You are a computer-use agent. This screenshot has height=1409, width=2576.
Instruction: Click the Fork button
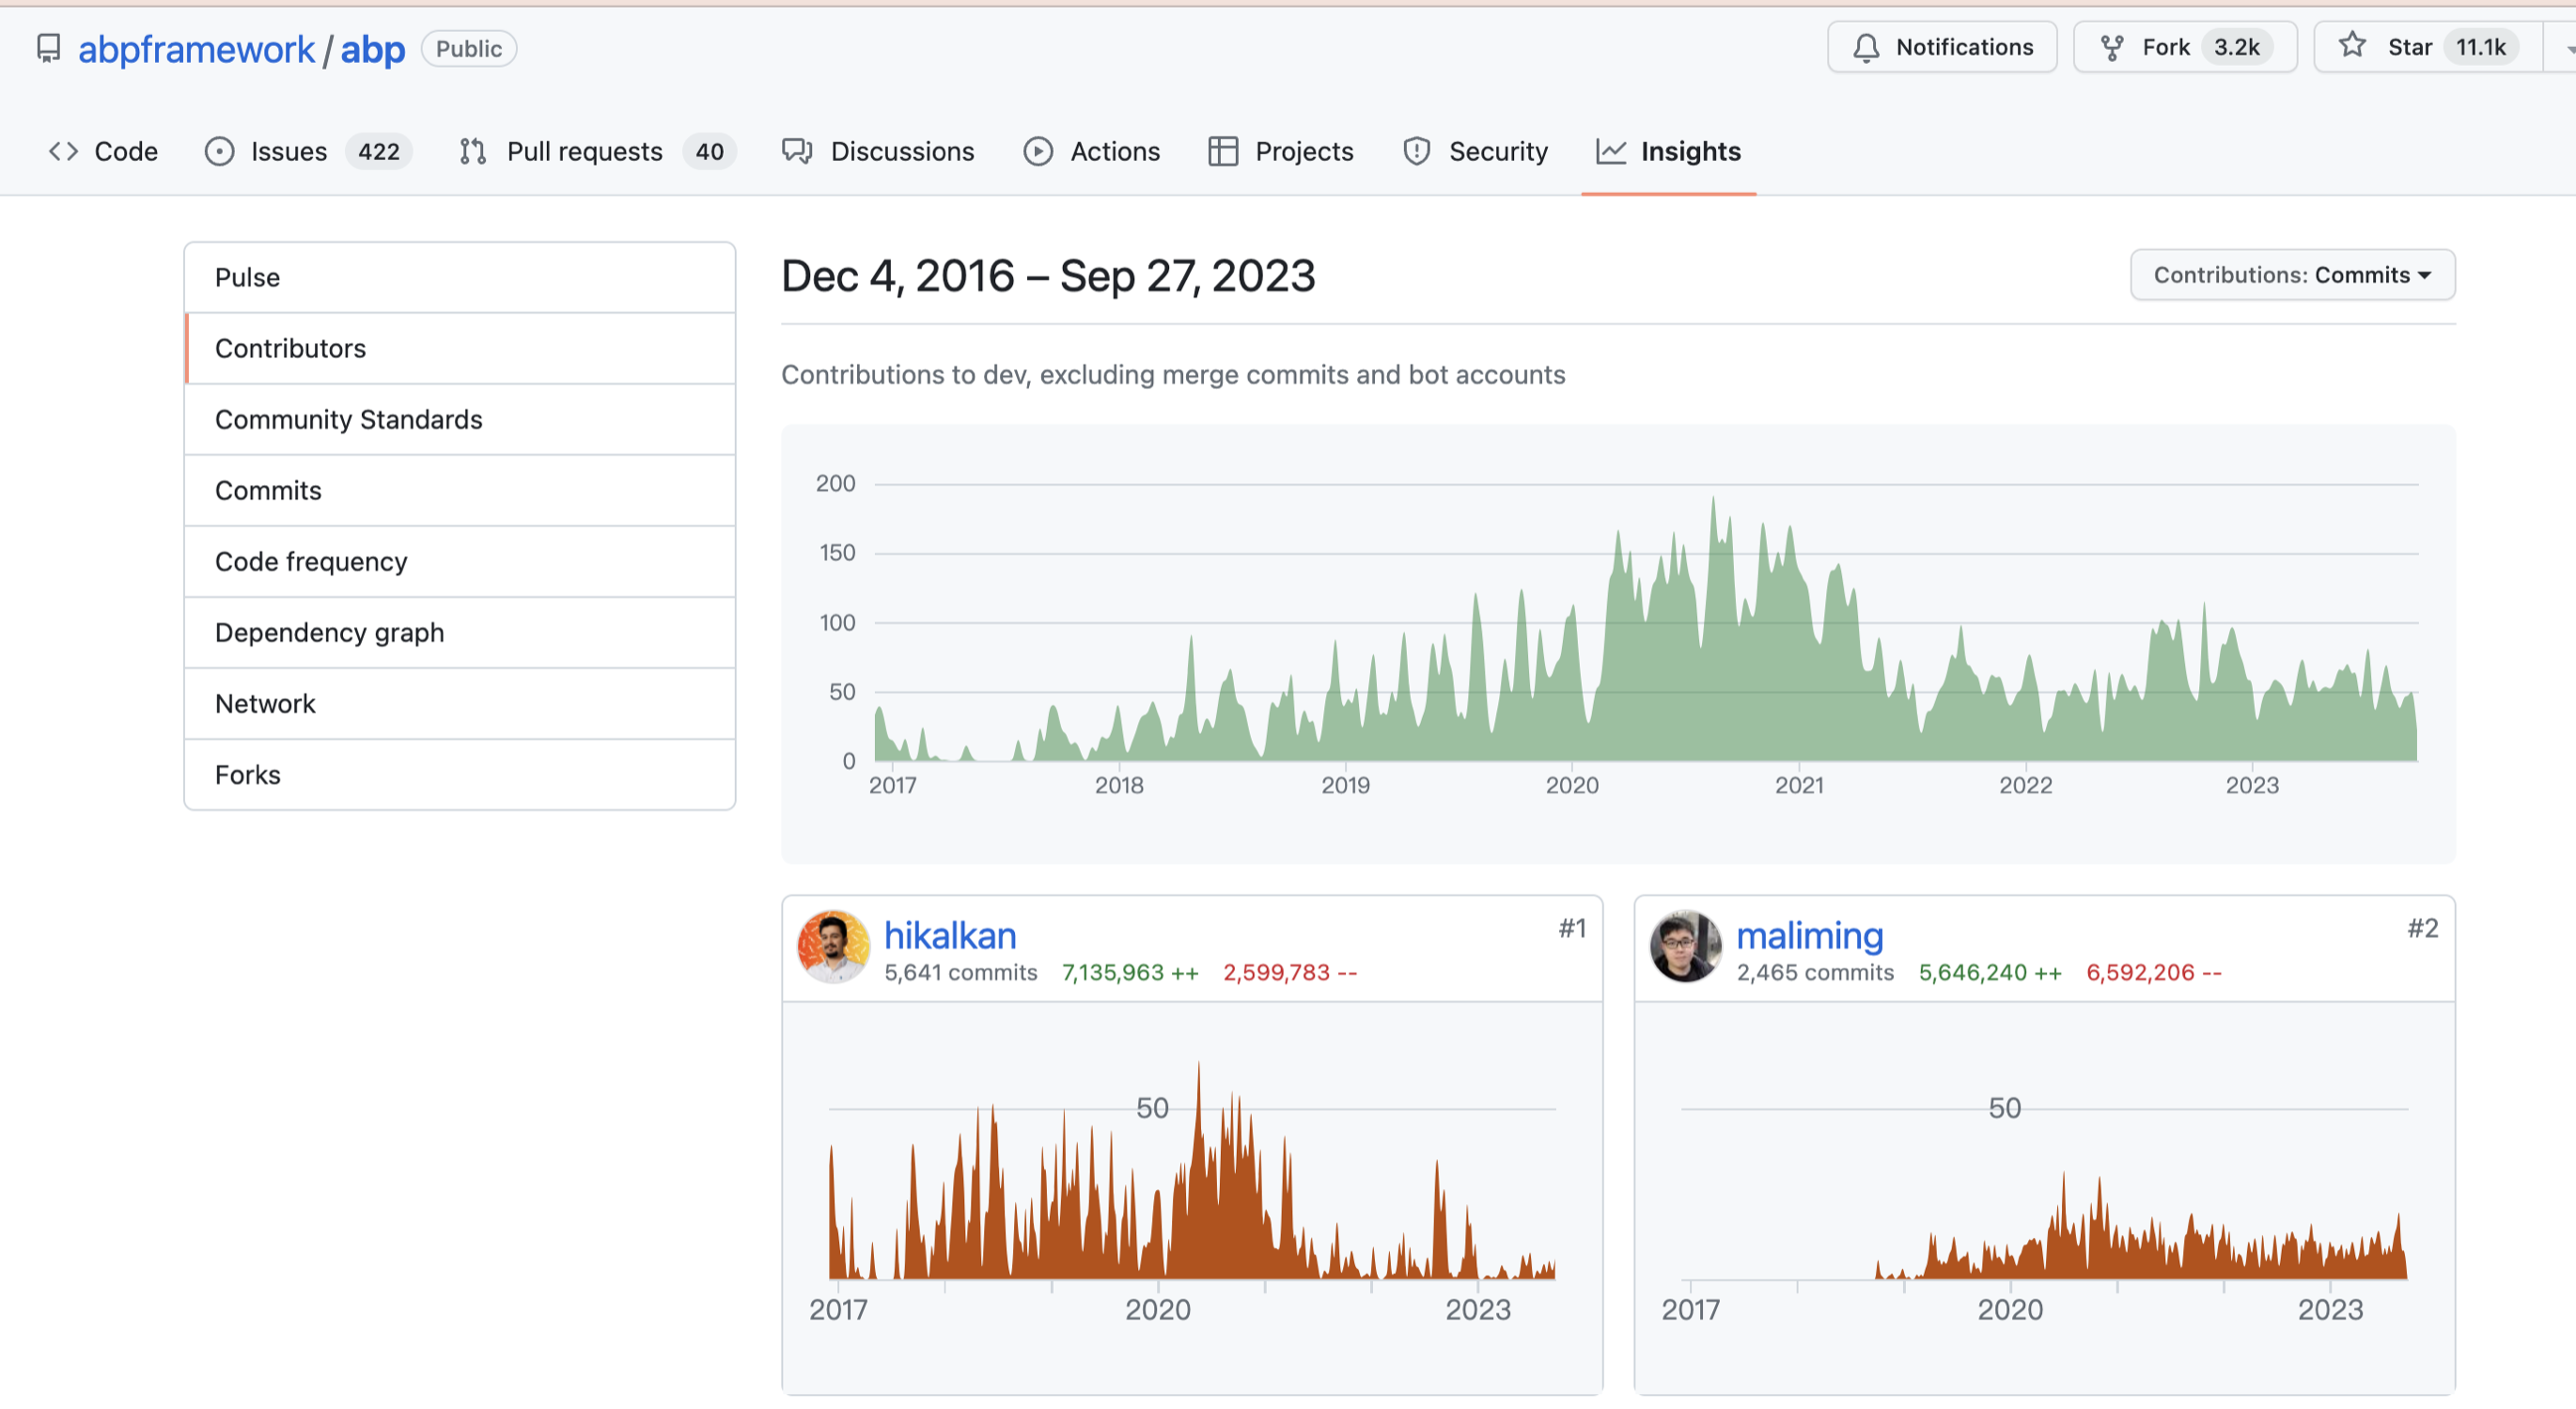(x=2185, y=47)
